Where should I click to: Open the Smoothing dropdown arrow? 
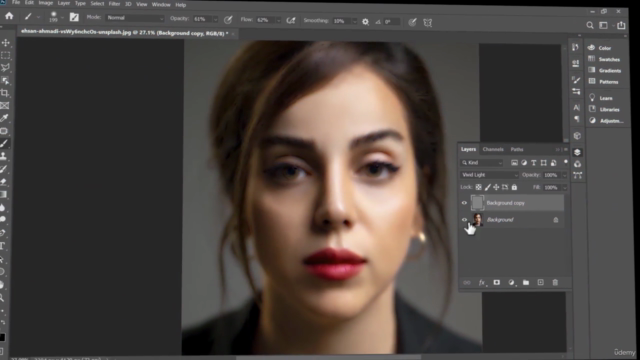tap(354, 22)
